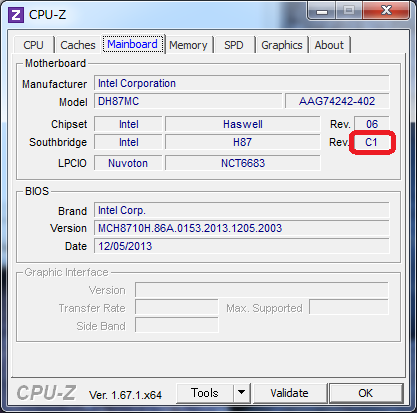The height and width of the screenshot is (413, 417).
Task: Switch to the CPU tab
Action: pos(33,45)
